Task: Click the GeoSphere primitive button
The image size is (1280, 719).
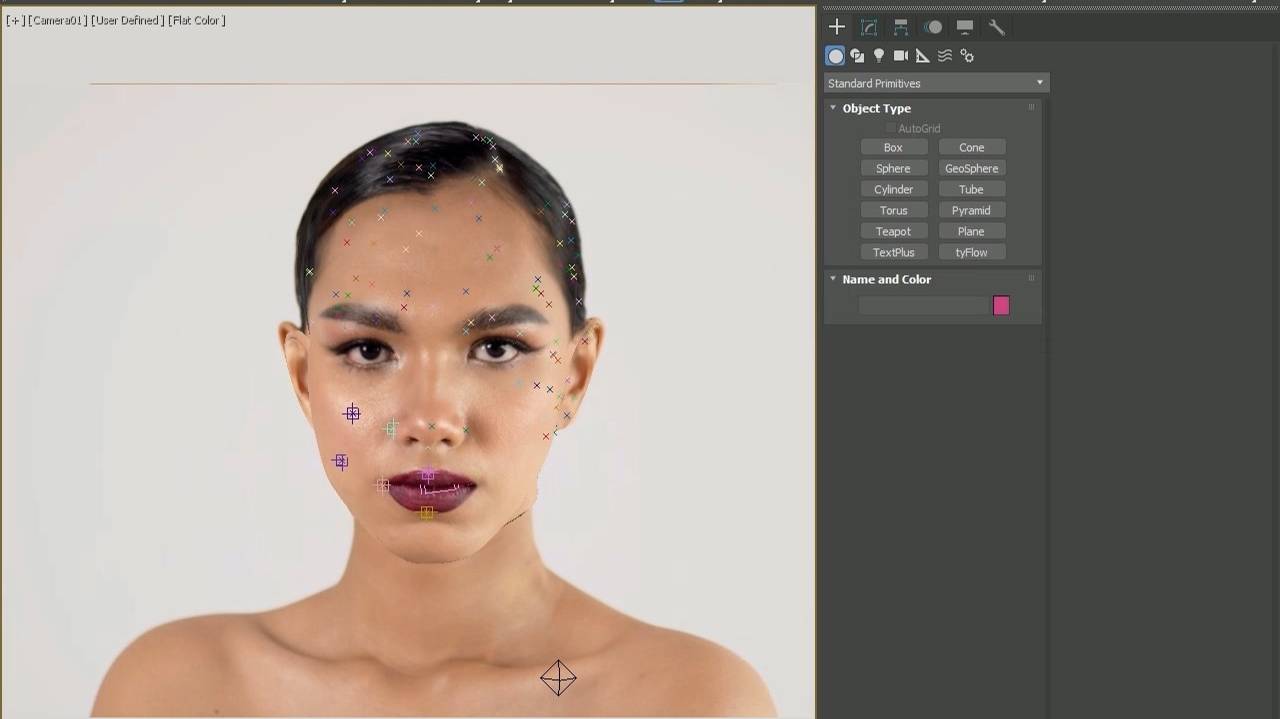Action: (x=971, y=168)
